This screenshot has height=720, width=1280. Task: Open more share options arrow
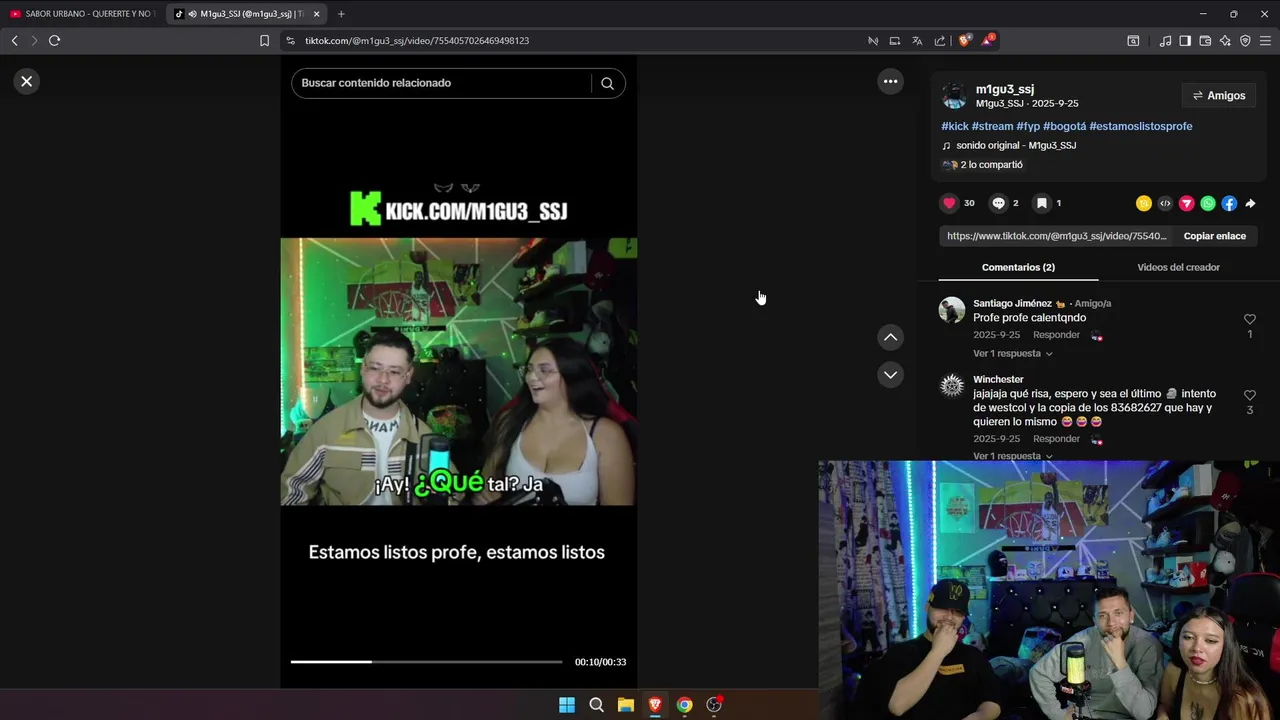1250,203
